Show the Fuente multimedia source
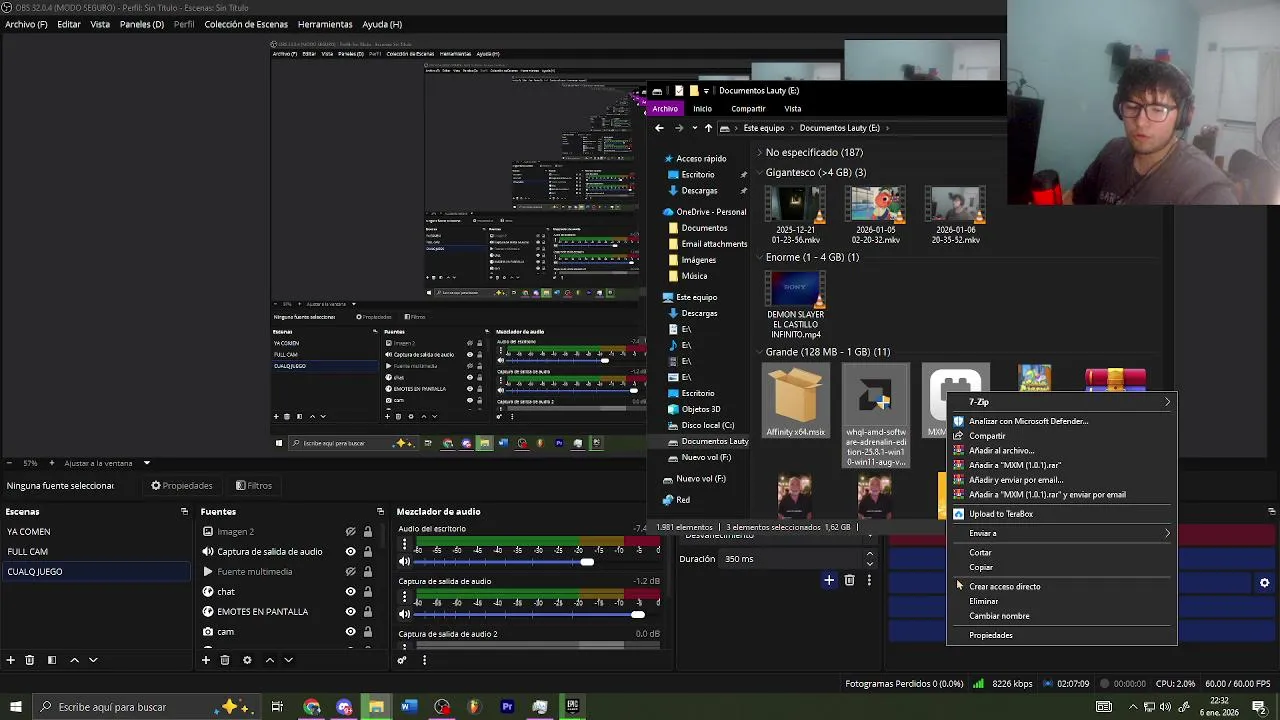The image size is (1280, 720). coord(350,572)
